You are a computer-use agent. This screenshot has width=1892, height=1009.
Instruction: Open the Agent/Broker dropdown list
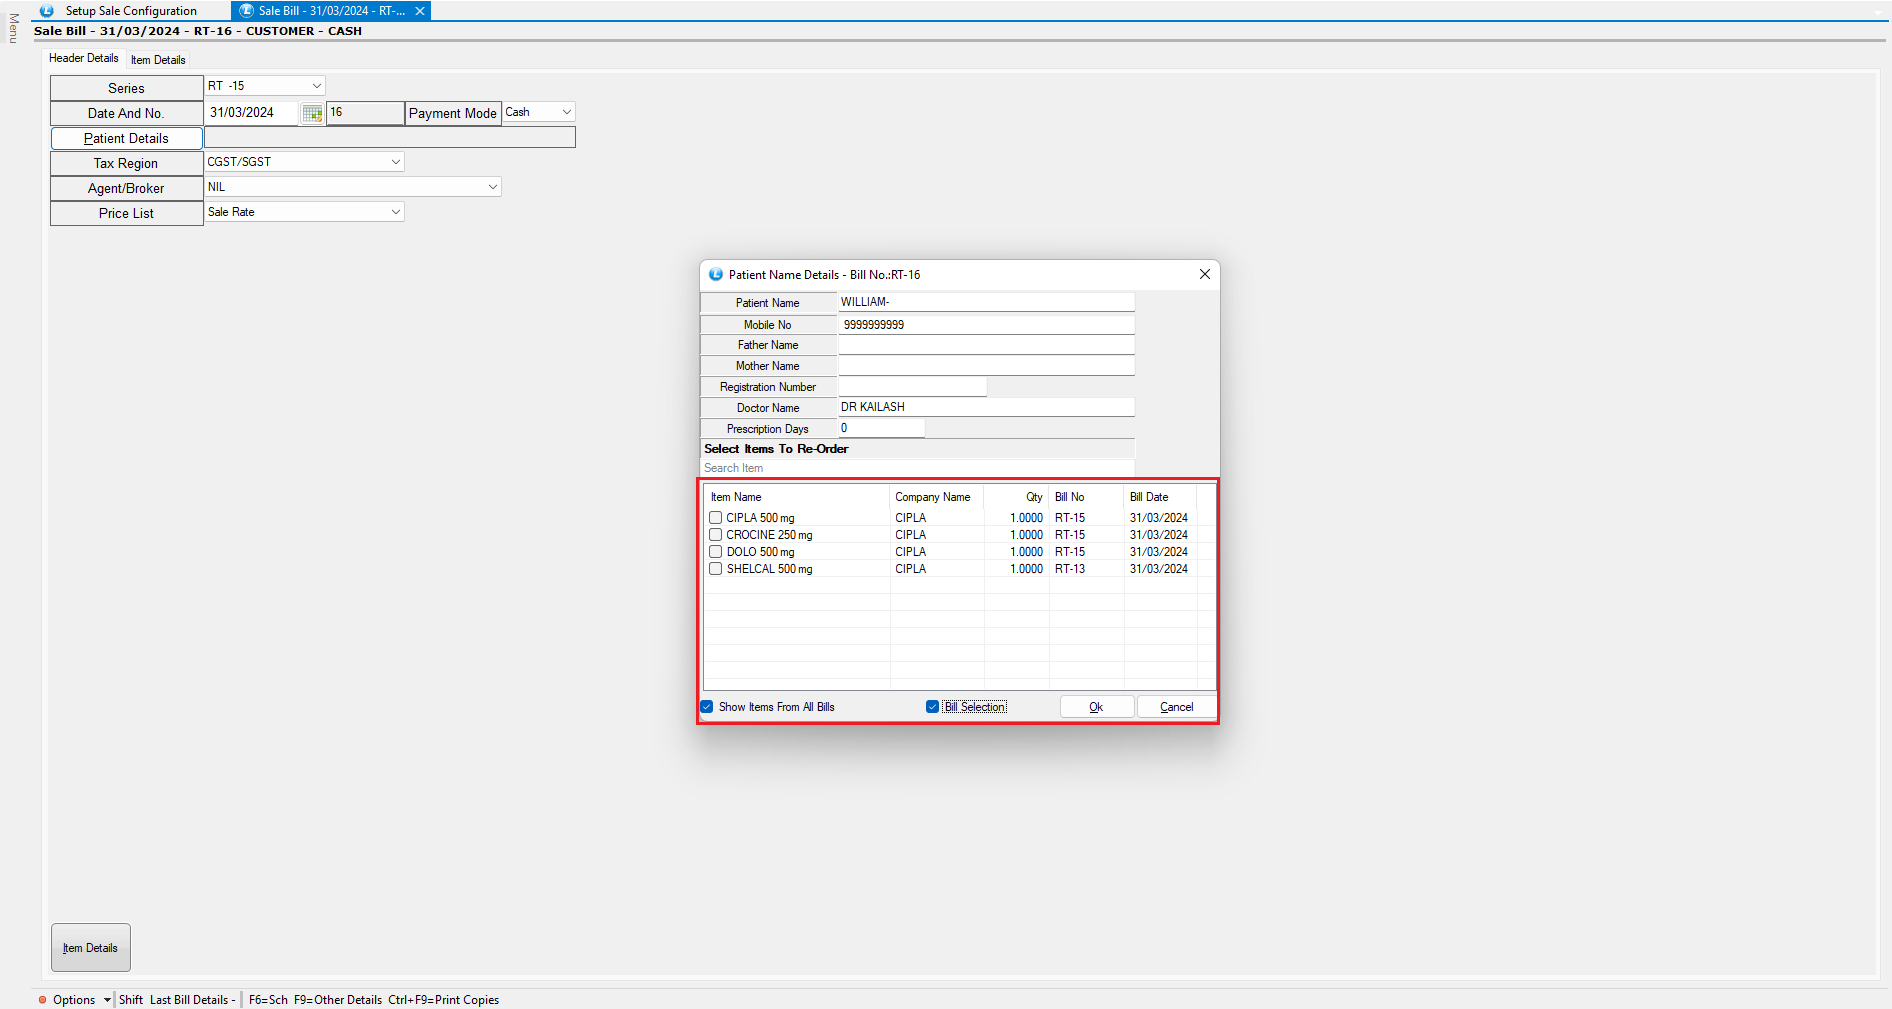492,187
